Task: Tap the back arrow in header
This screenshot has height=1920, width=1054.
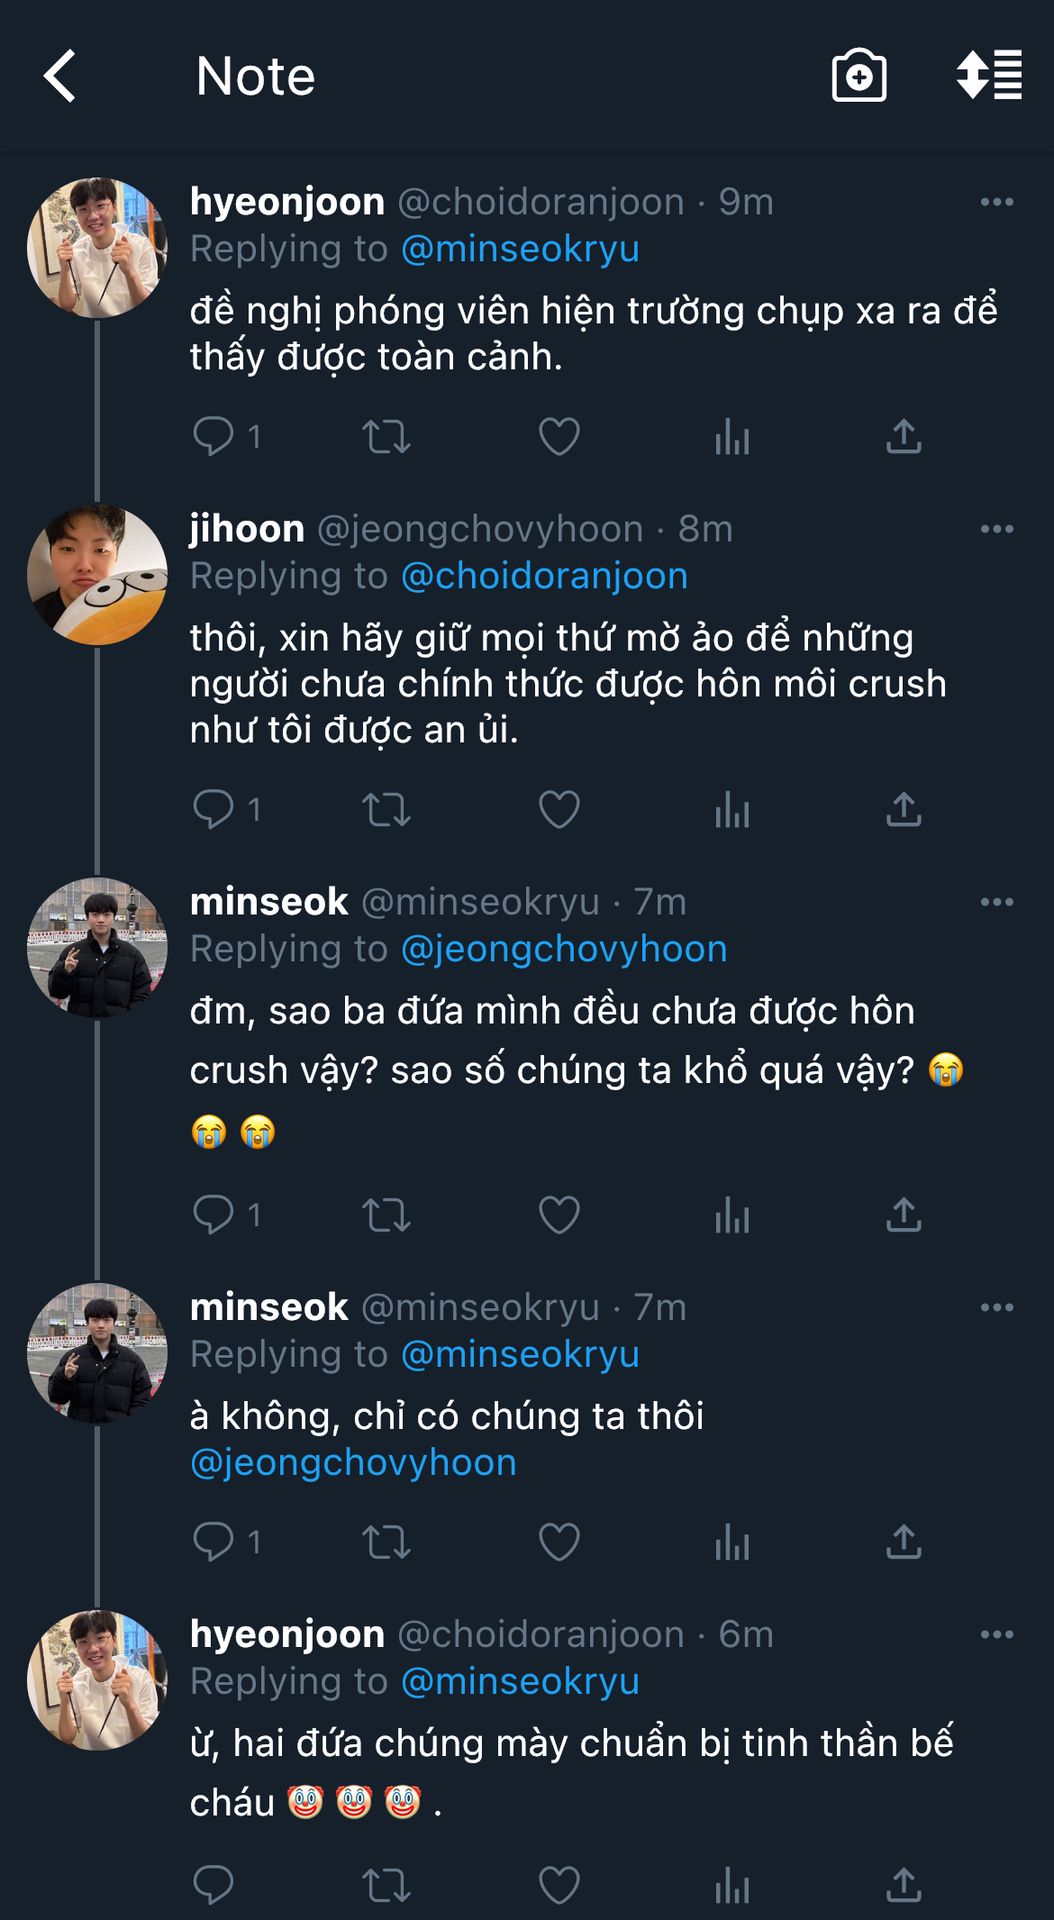Action: pyautogui.click(x=60, y=76)
